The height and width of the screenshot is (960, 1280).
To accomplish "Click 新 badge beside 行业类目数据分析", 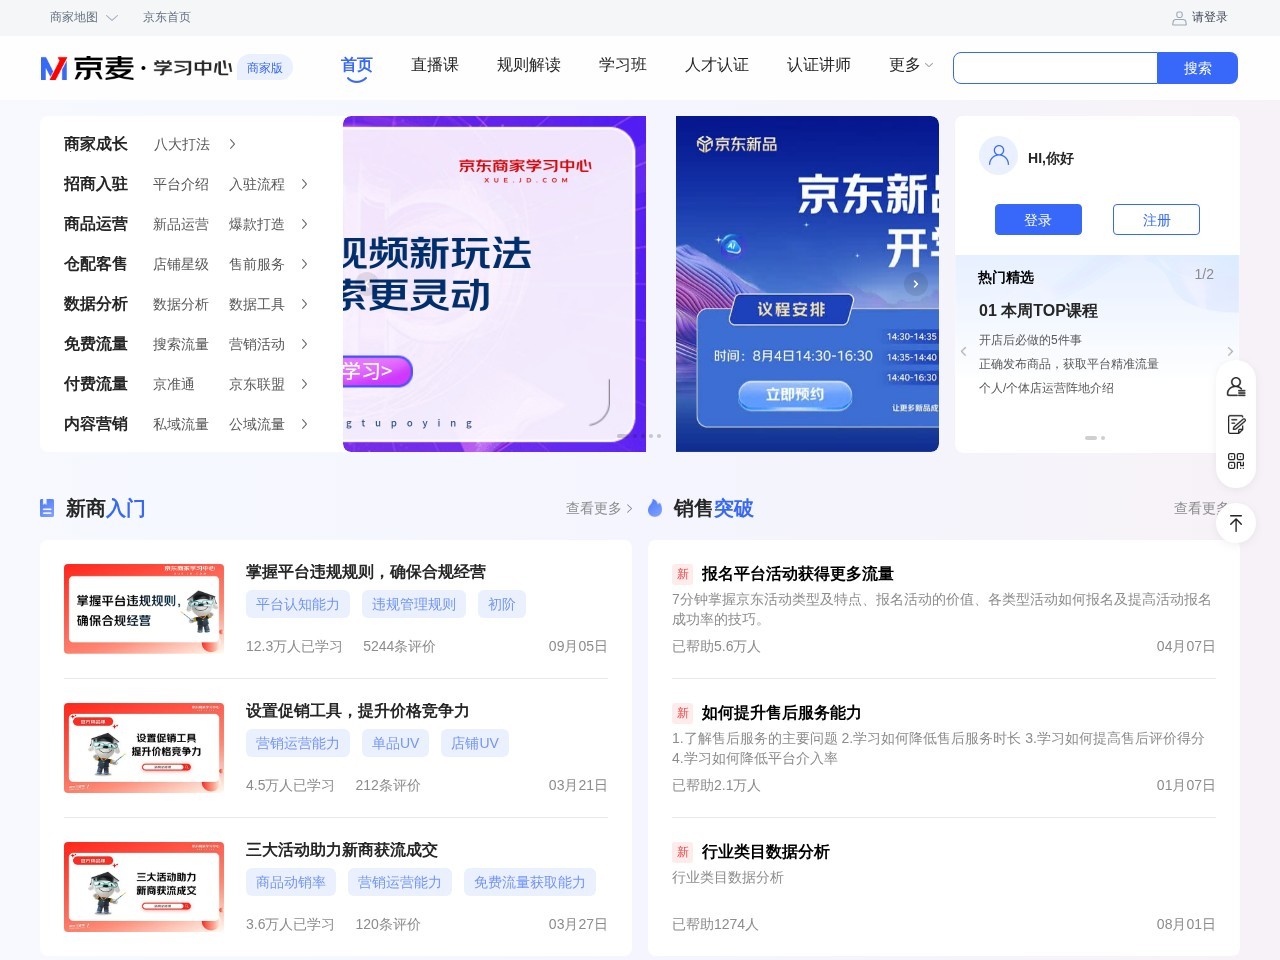I will (683, 852).
